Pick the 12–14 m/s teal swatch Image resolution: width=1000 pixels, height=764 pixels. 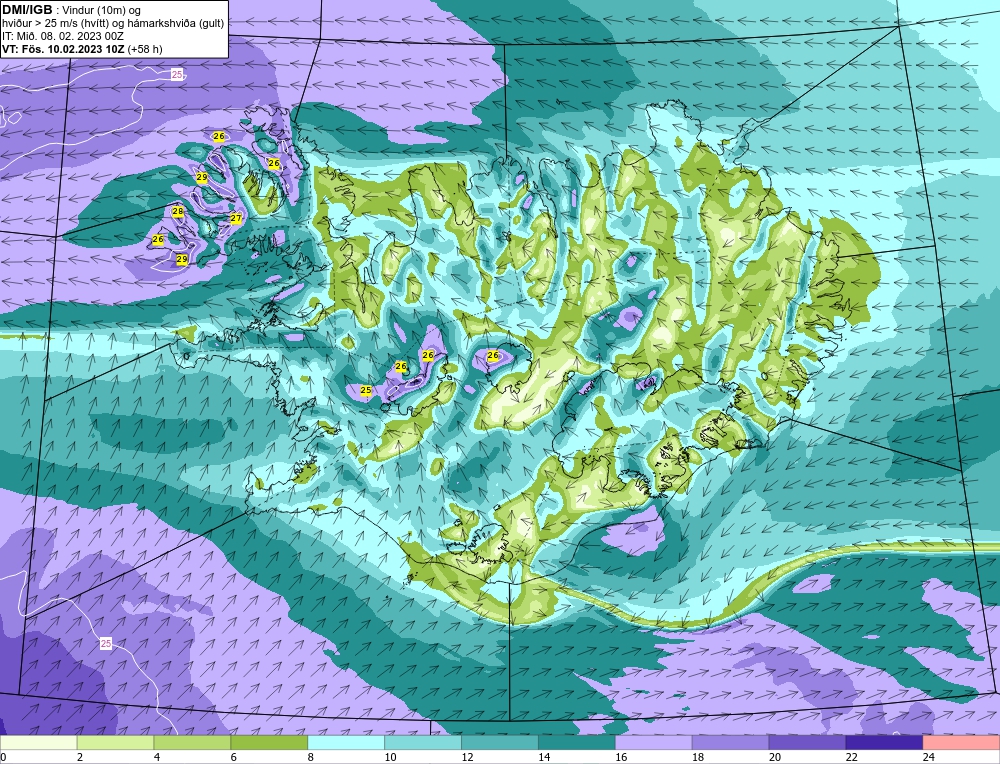tap(499, 743)
